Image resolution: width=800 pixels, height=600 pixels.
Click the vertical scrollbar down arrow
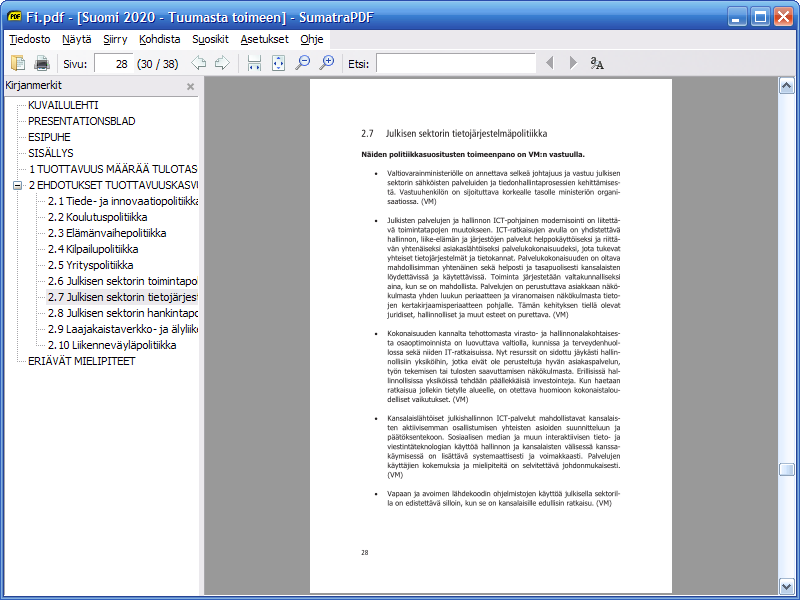[x=786, y=586]
